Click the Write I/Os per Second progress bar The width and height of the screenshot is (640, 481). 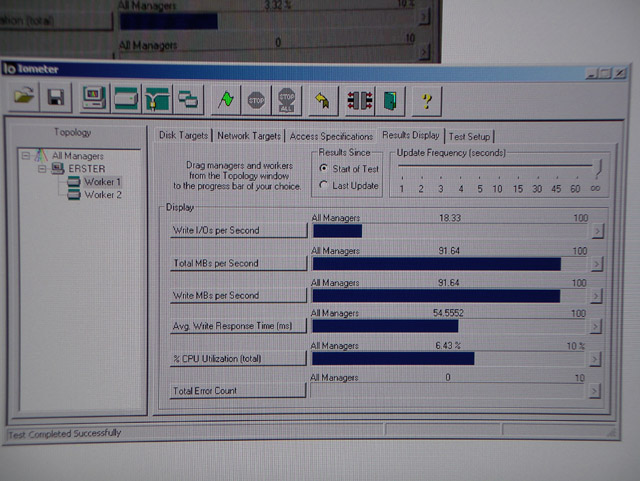450,231
